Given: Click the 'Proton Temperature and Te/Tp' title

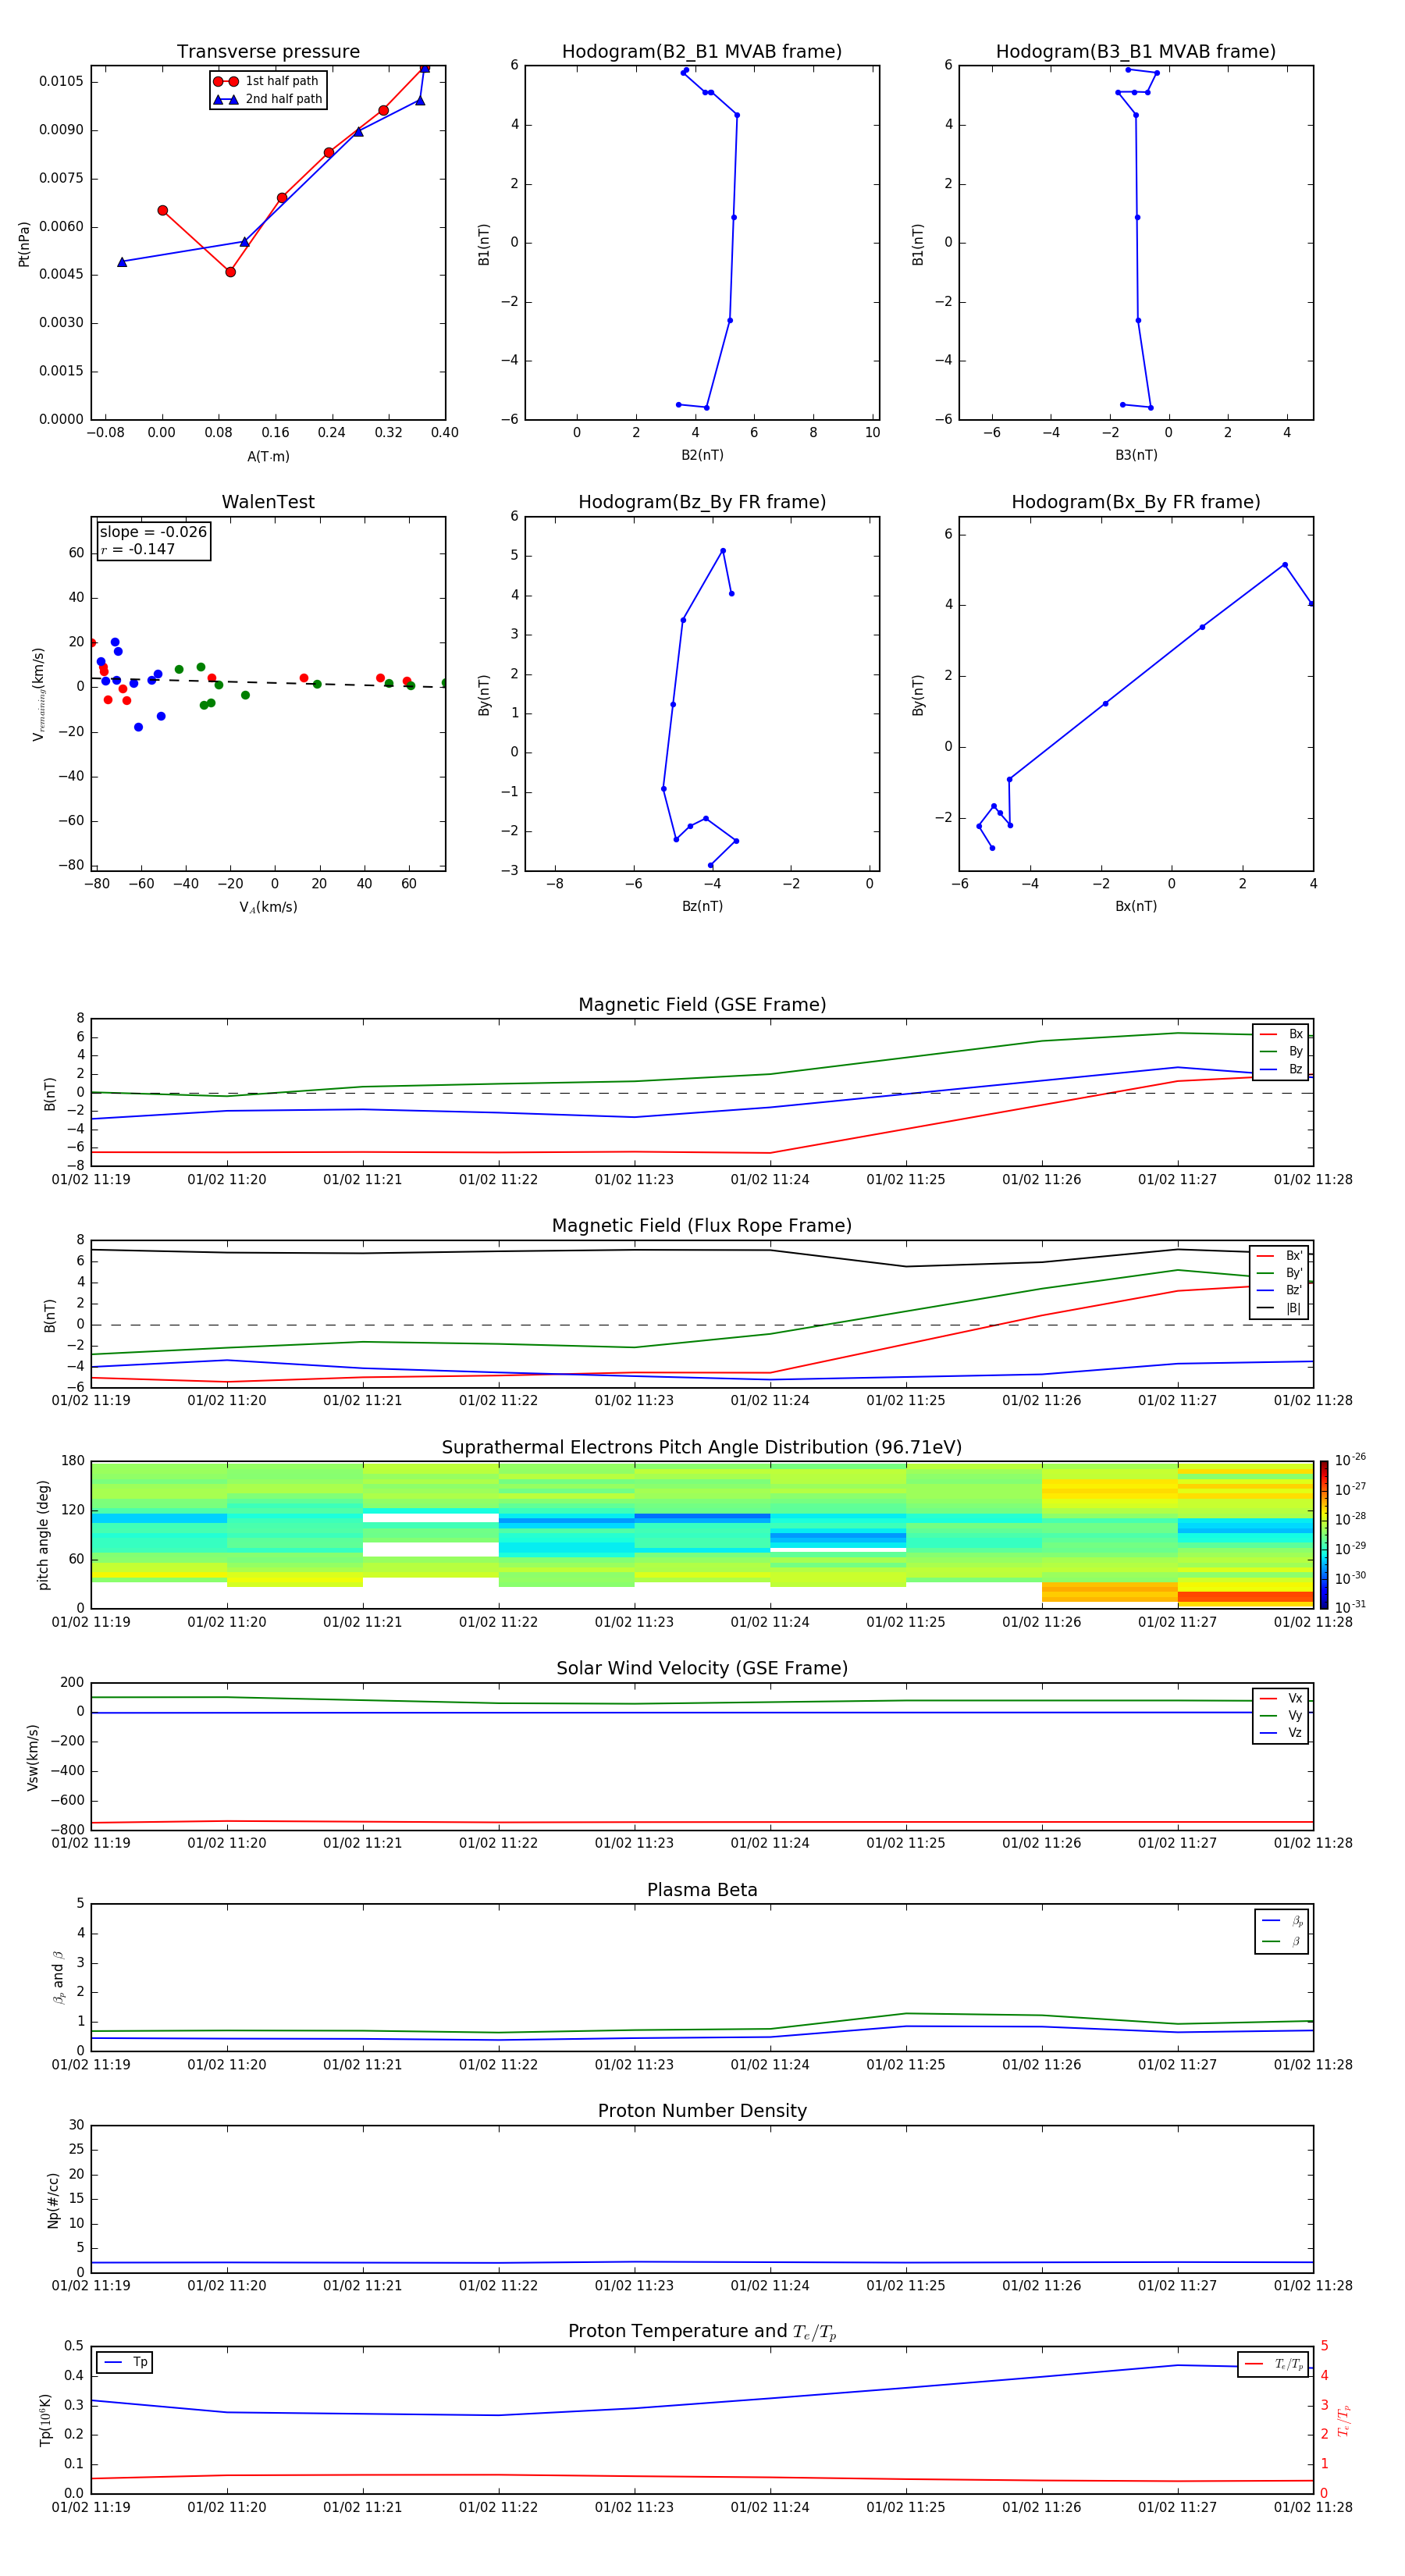Looking at the screenshot, I should pos(702,2331).
